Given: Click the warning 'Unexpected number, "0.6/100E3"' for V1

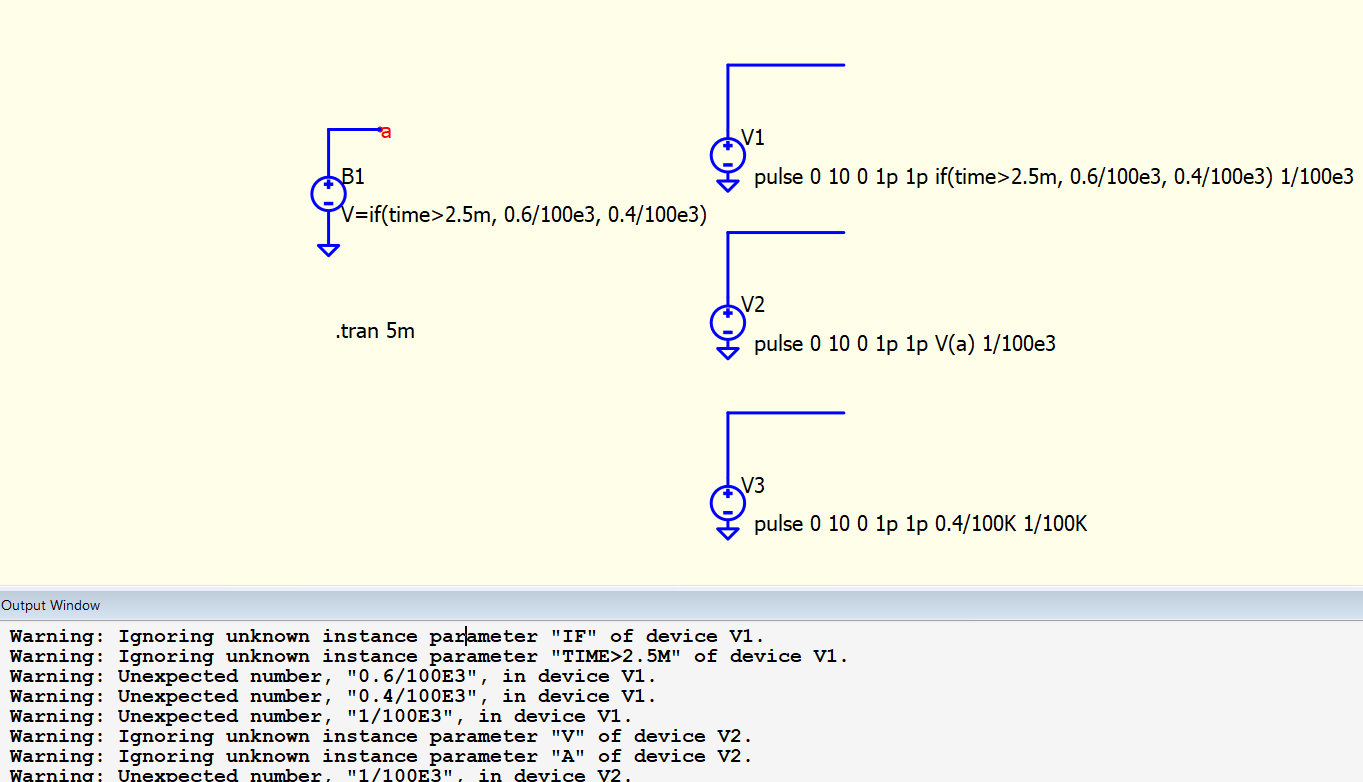Looking at the screenshot, I should point(333,676).
